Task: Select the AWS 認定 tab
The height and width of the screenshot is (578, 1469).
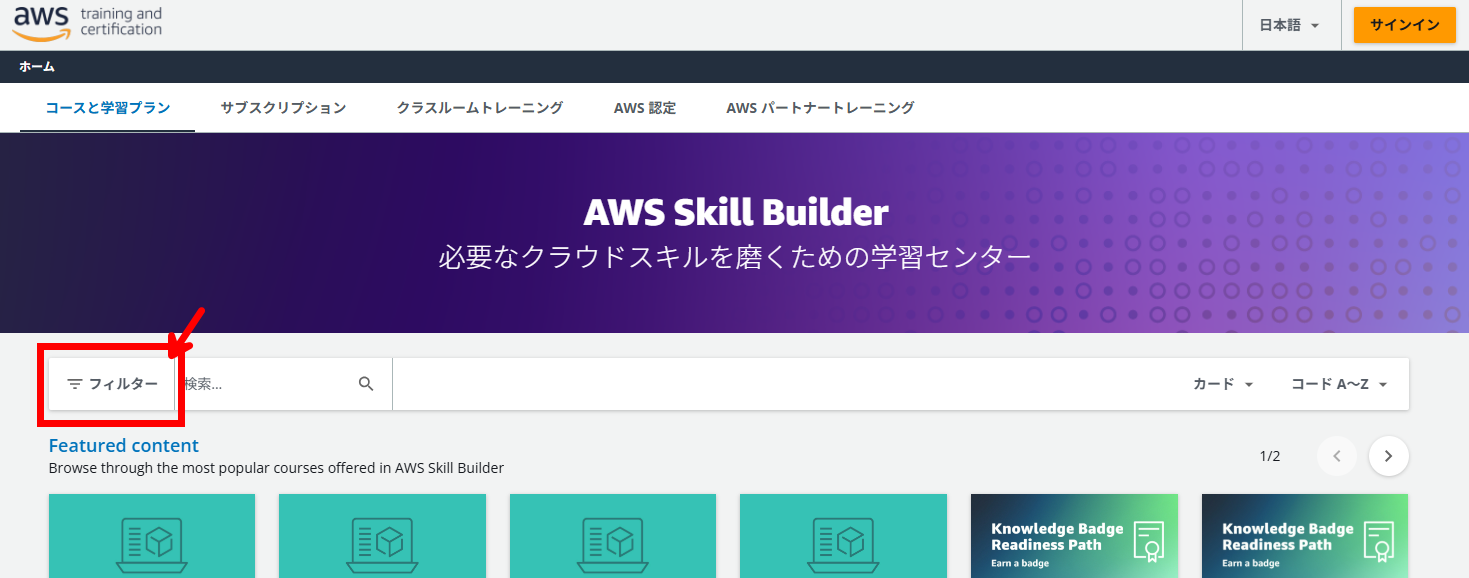Action: coord(645,108)
